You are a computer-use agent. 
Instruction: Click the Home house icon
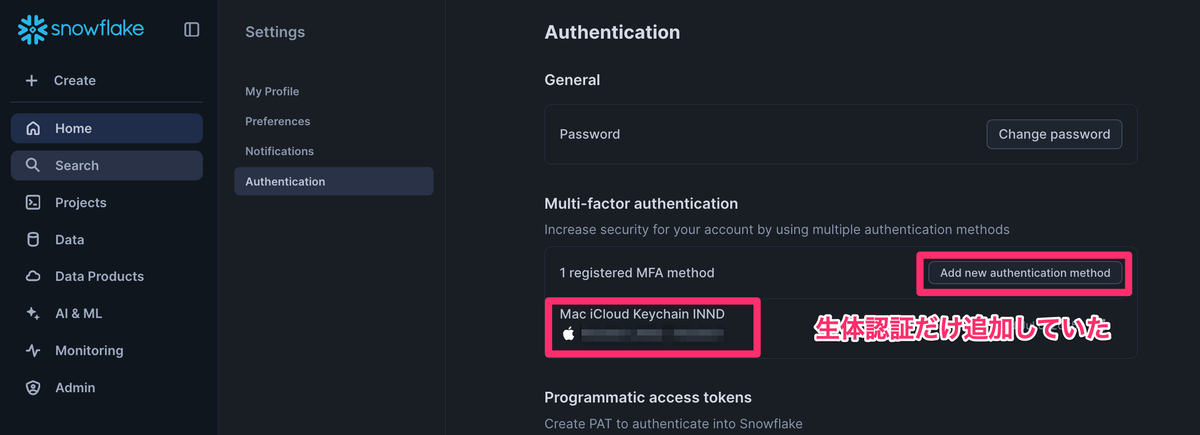pos(33,128)
